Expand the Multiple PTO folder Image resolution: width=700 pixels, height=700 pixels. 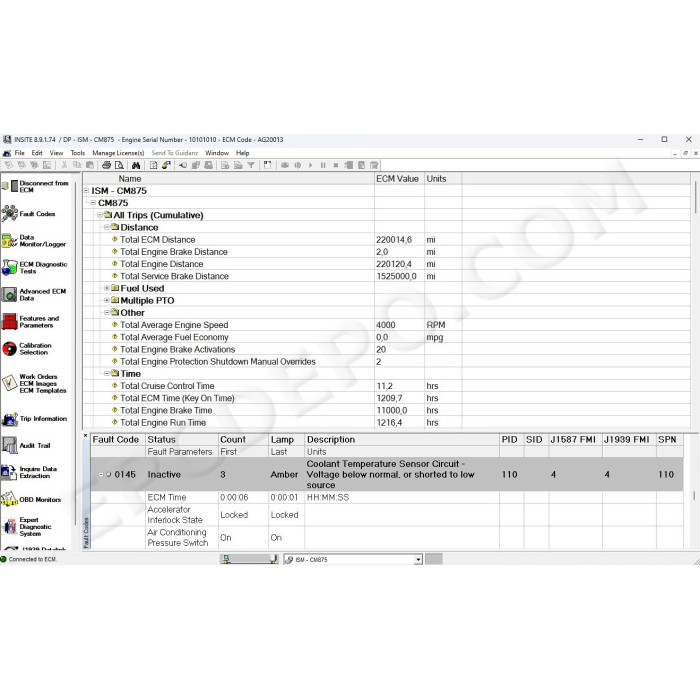pyautogui.click(x=107, y=300)
